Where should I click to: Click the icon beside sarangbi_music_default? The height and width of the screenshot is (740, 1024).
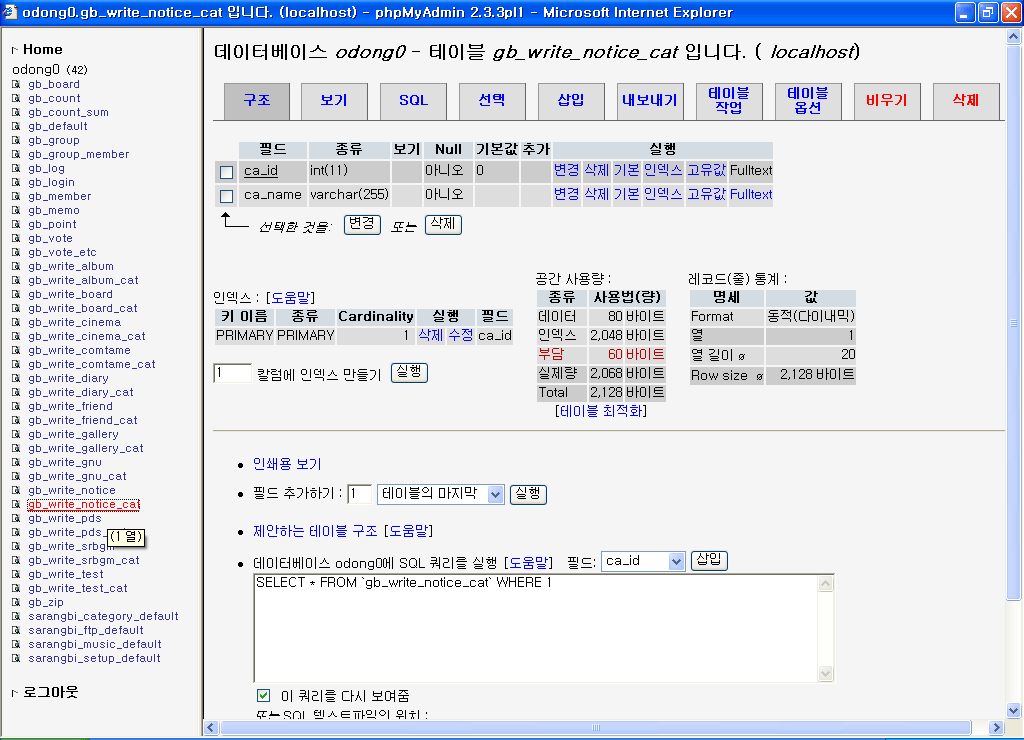point(16,645)
